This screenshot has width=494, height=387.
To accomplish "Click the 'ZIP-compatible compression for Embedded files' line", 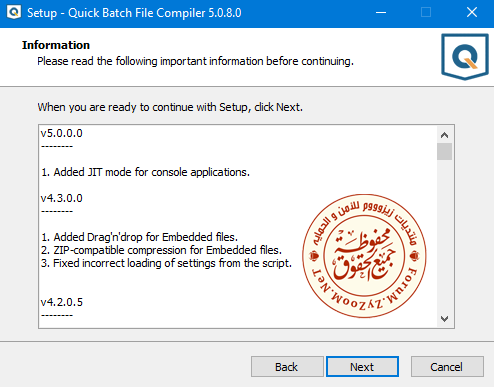I will pyautogui.click(x=161, y=250).
